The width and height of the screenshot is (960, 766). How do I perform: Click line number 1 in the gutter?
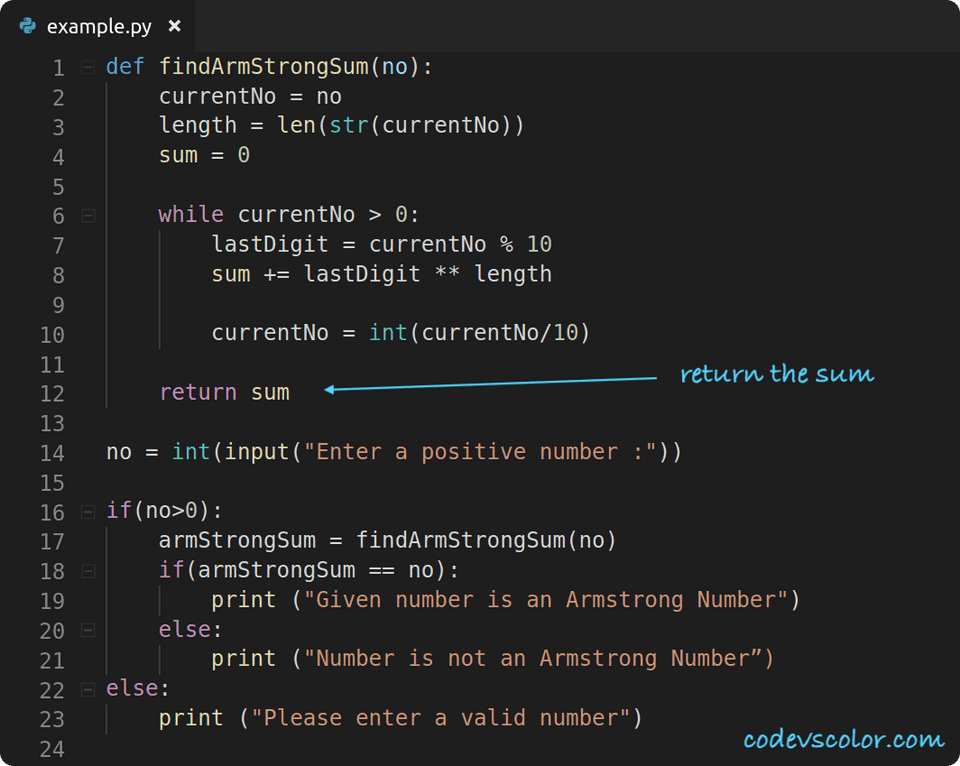pos(58,67)
